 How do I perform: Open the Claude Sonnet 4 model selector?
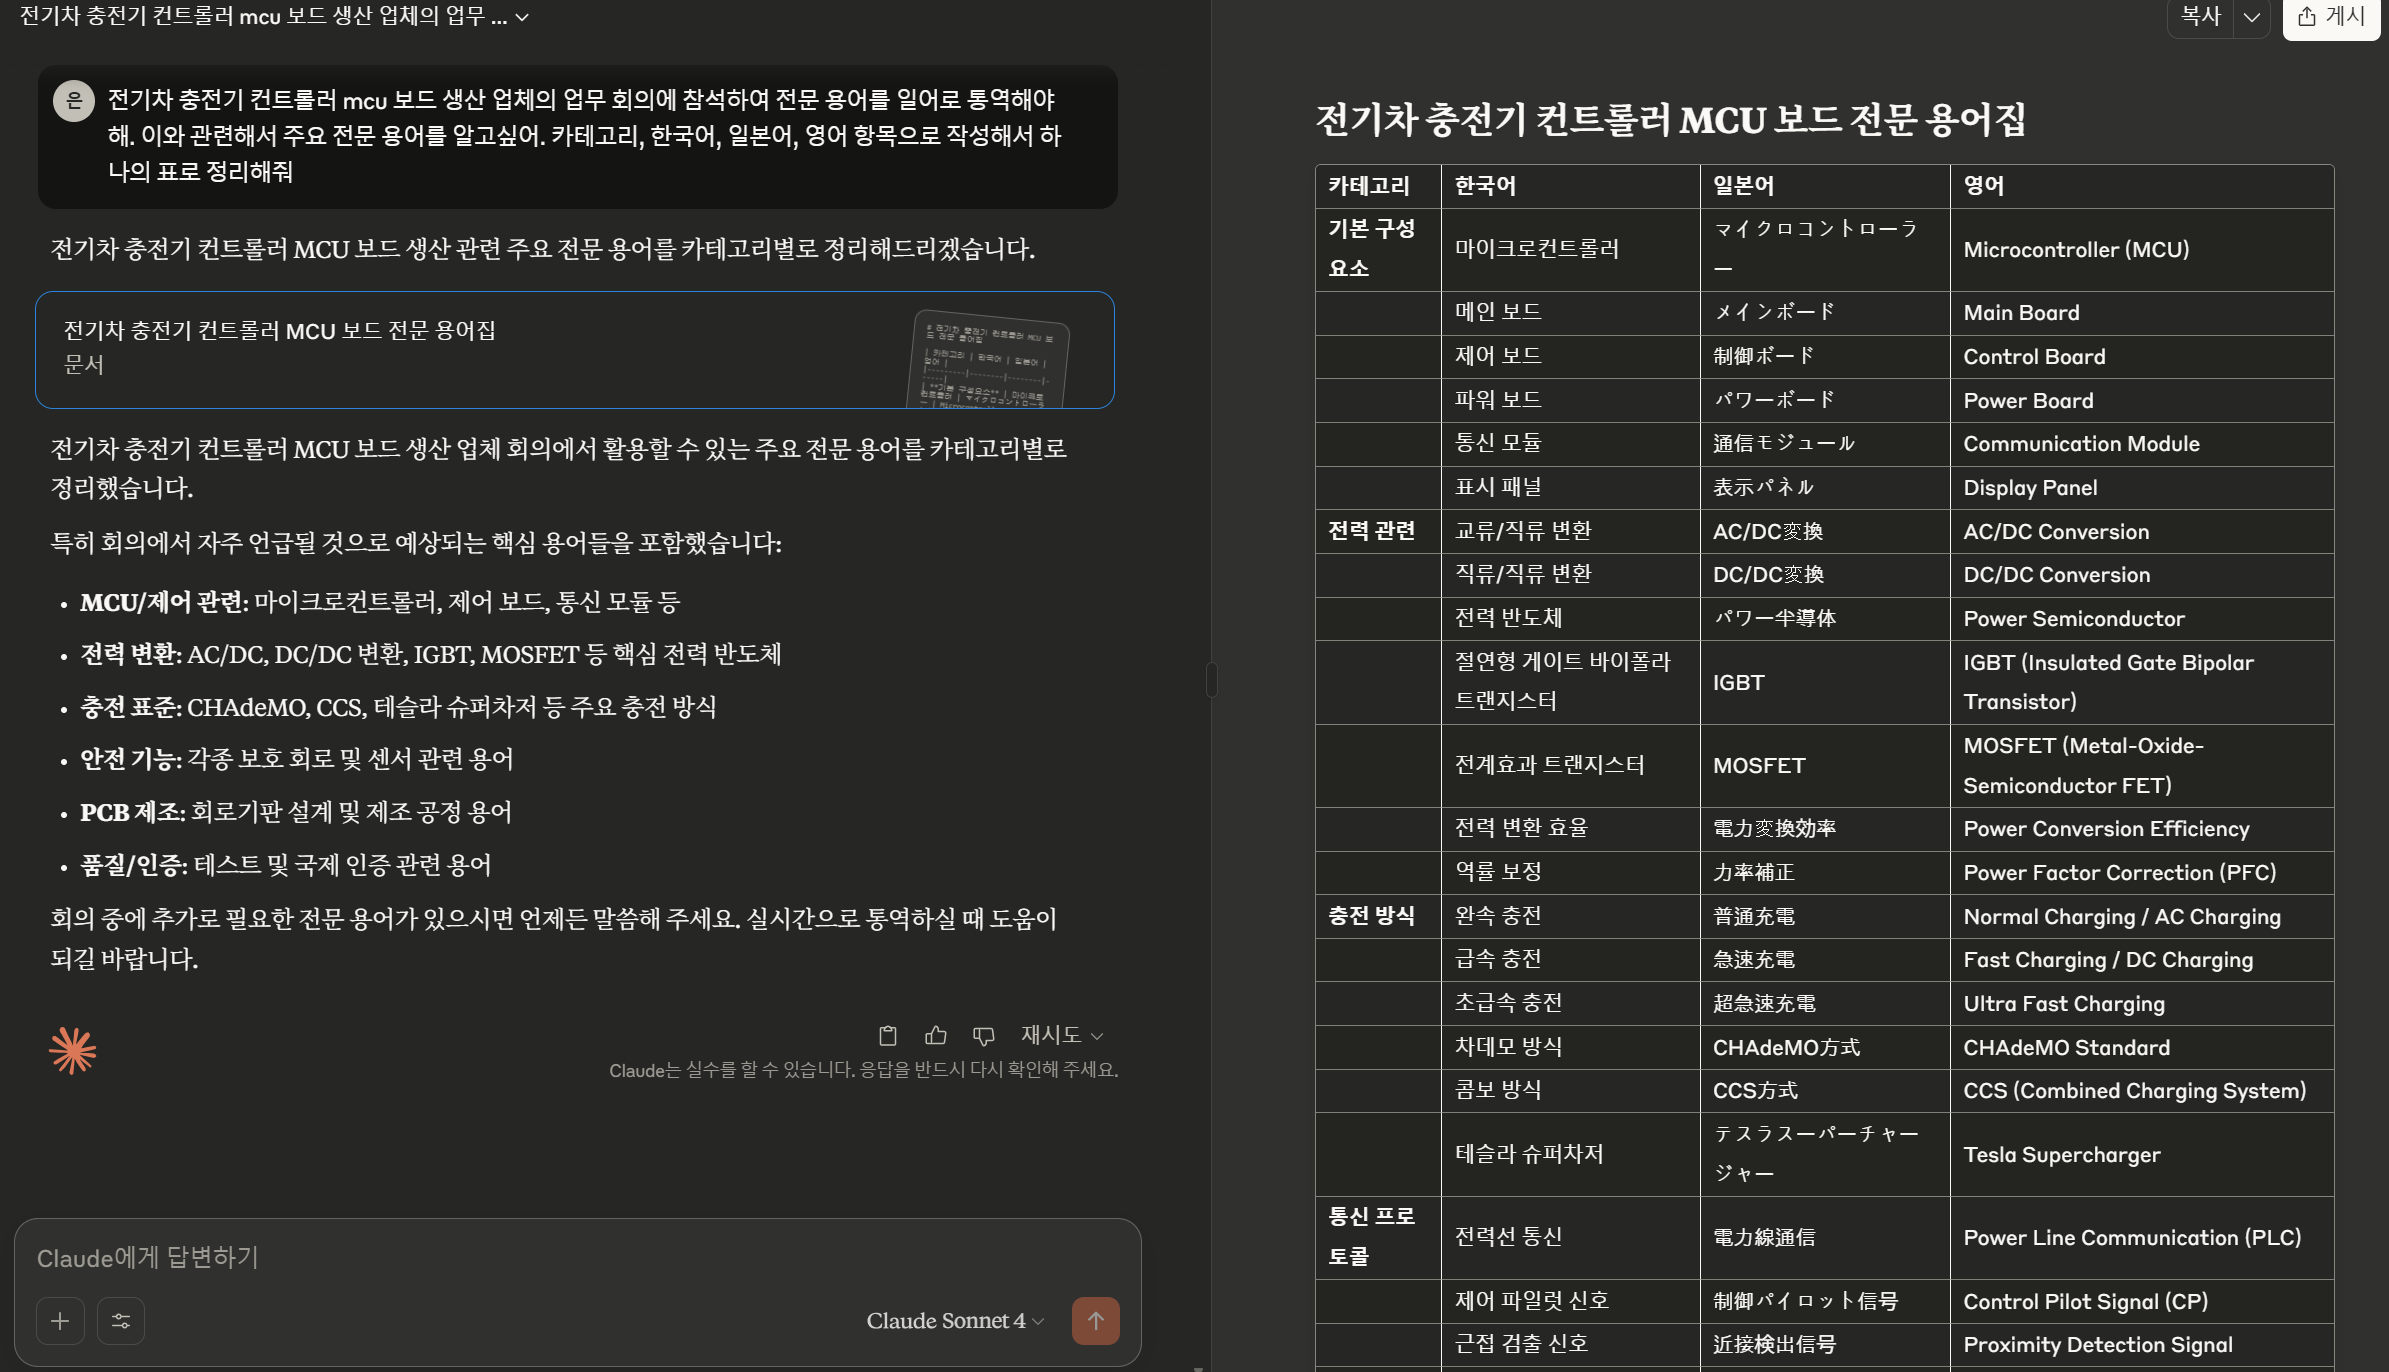(x=955, y=1321)
